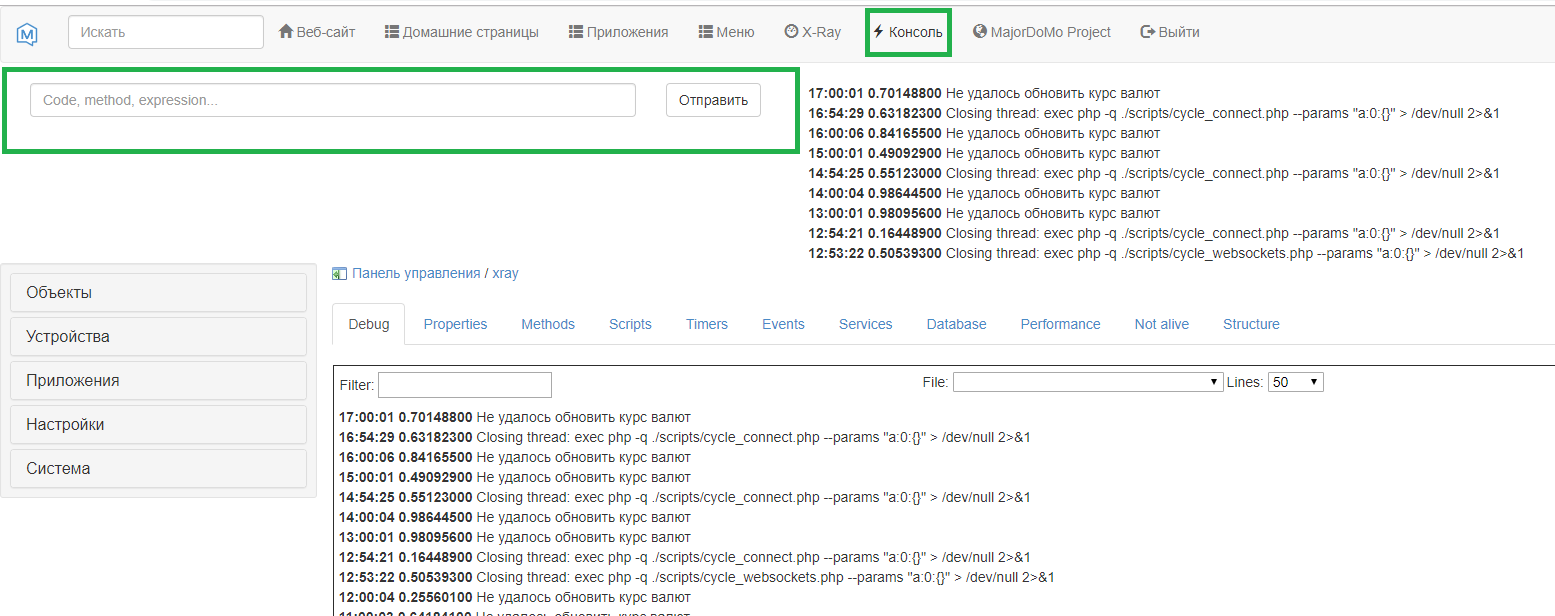Screen dimensions: 1555x616
Task: Toggle the Консоль console panel
Action: [908, 32]
